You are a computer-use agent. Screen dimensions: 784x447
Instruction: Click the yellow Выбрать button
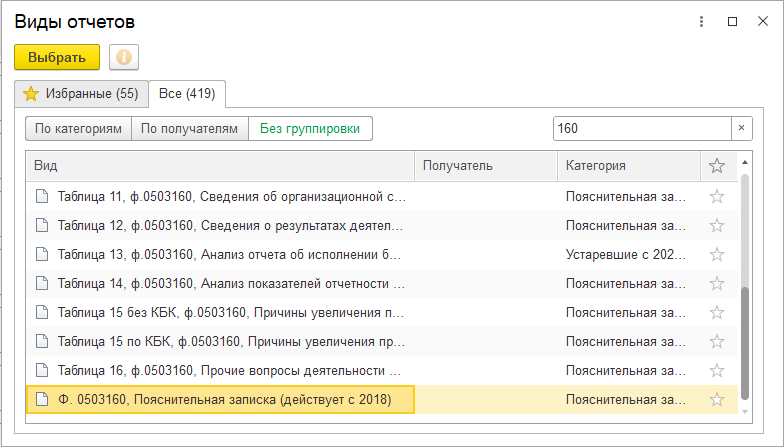coord(57,57)
